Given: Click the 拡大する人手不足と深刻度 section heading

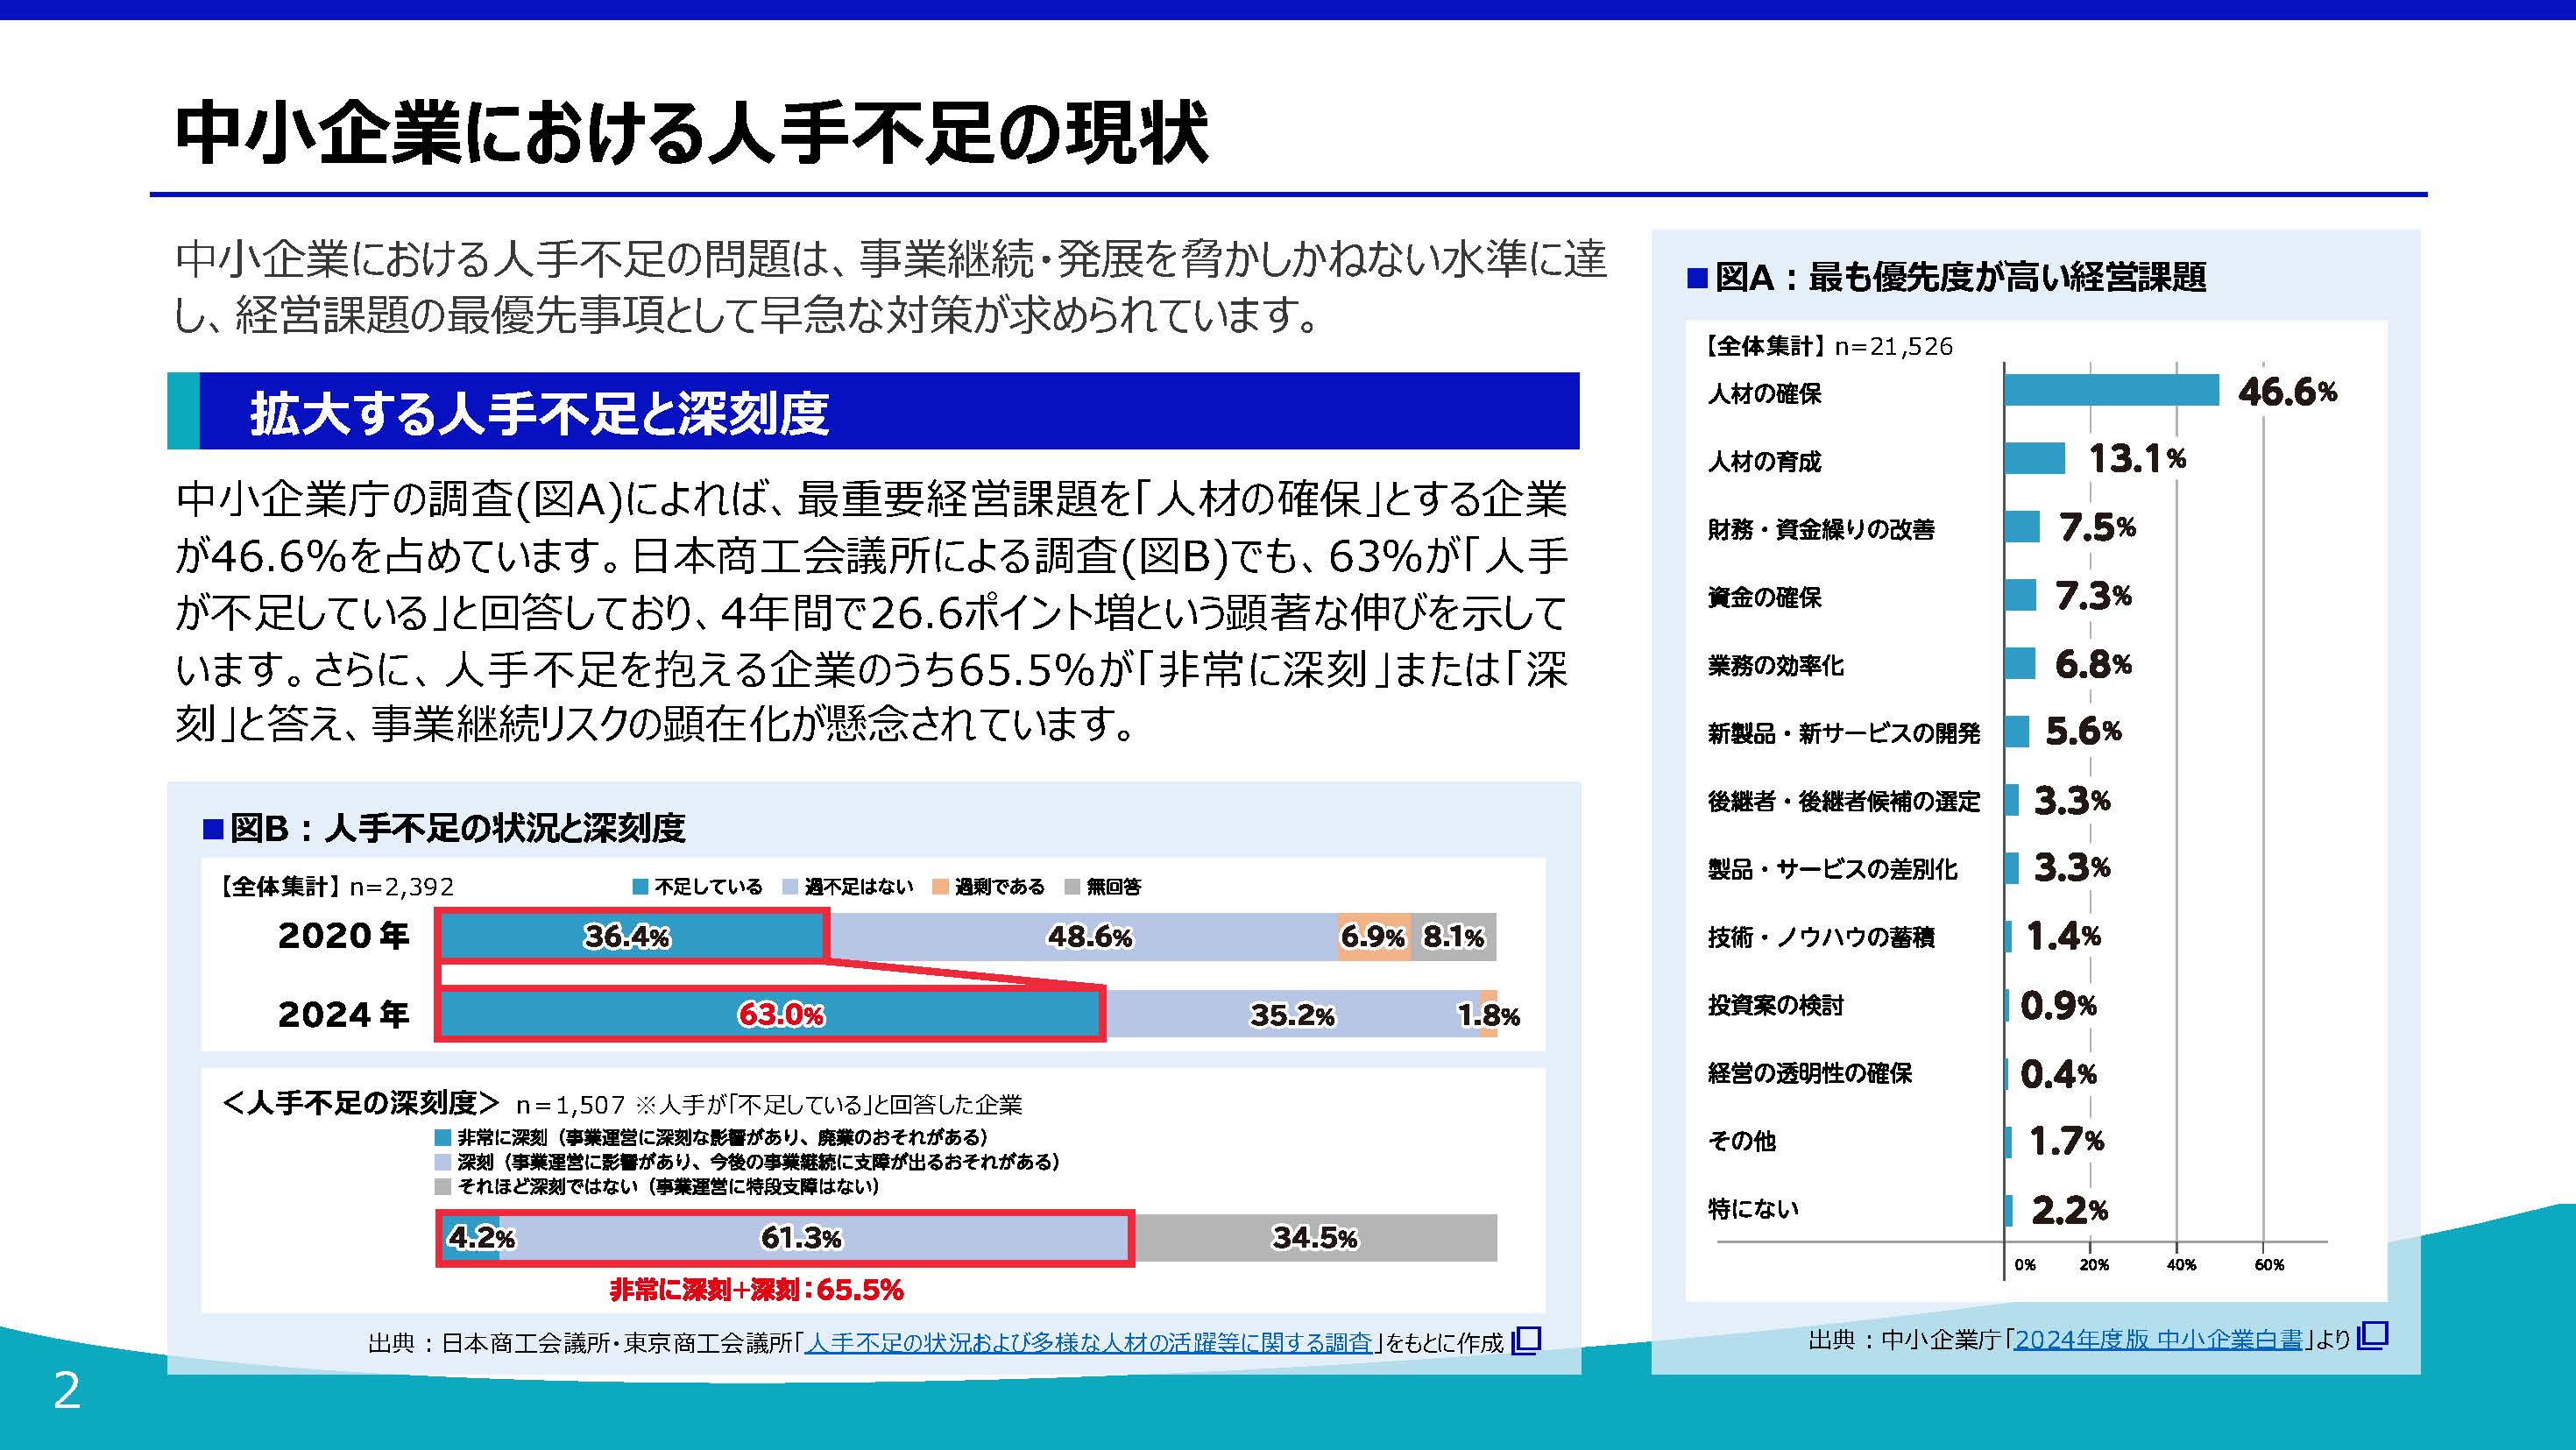Looking at the screenshot, I should [x=540, y=412].
